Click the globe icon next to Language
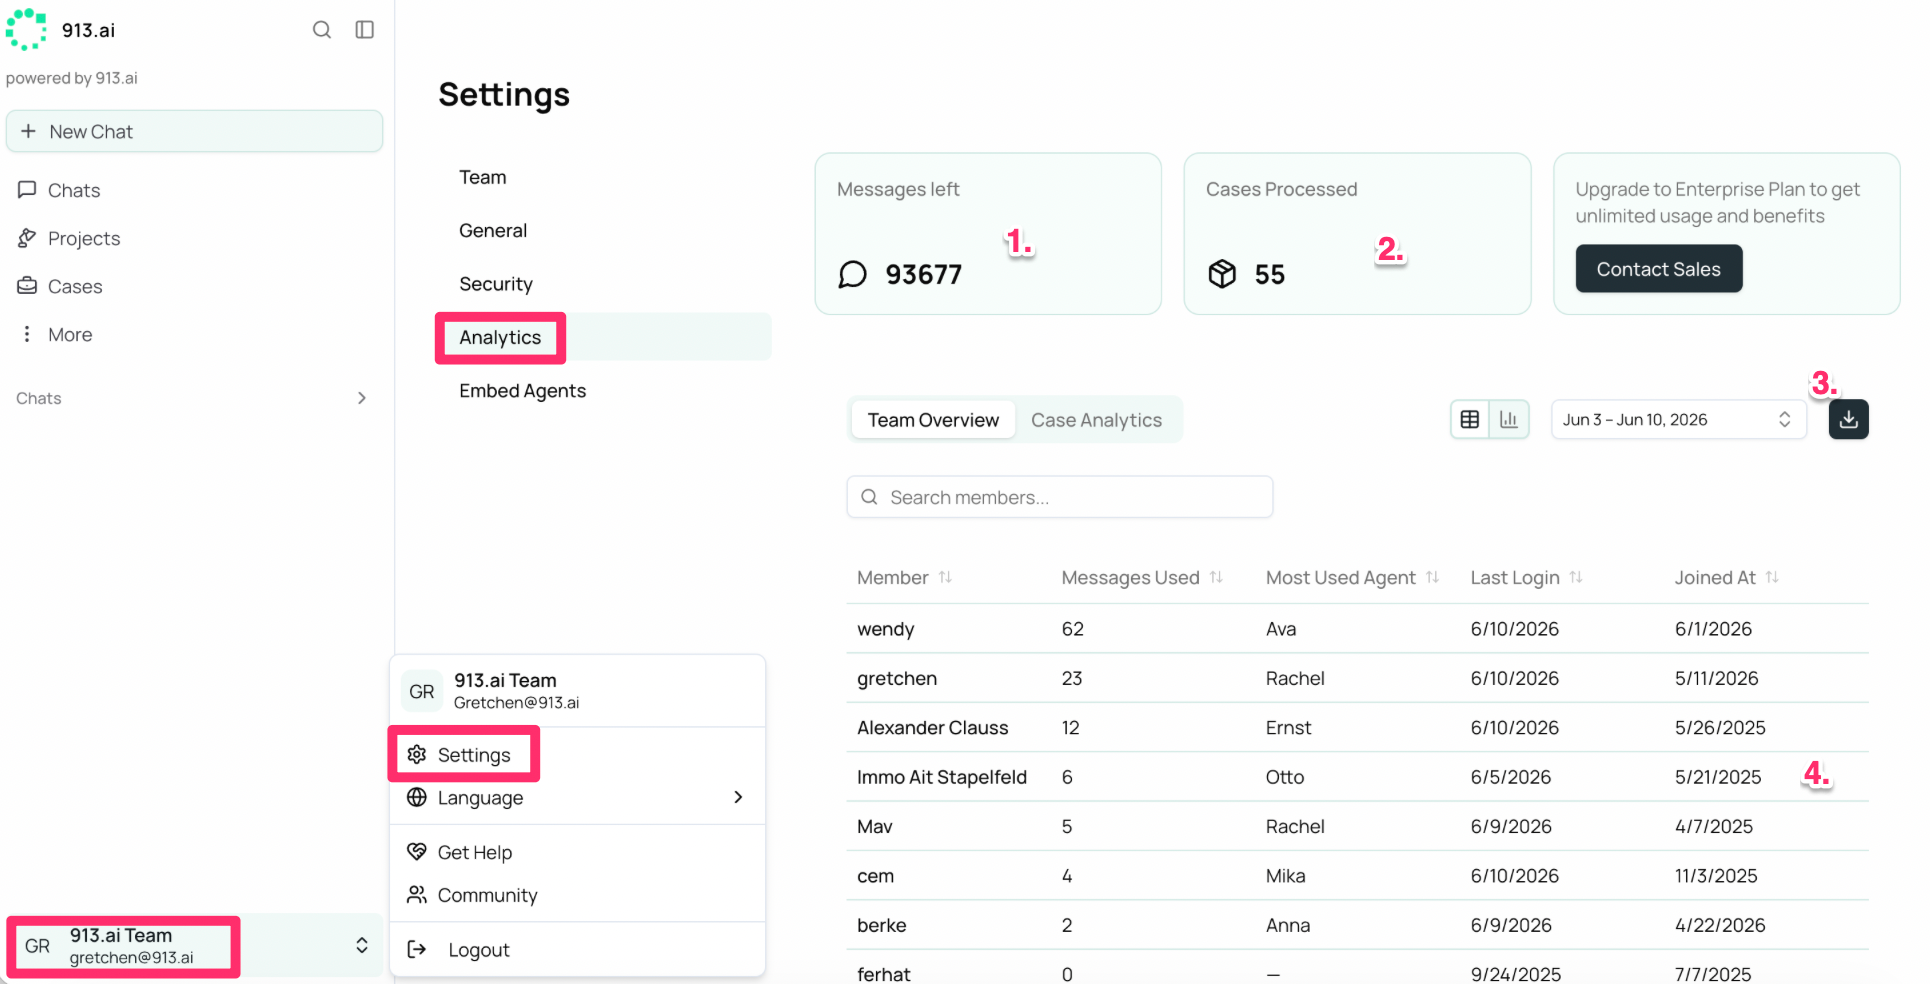This screenshot has height=984, width=1930. [417, 797]
